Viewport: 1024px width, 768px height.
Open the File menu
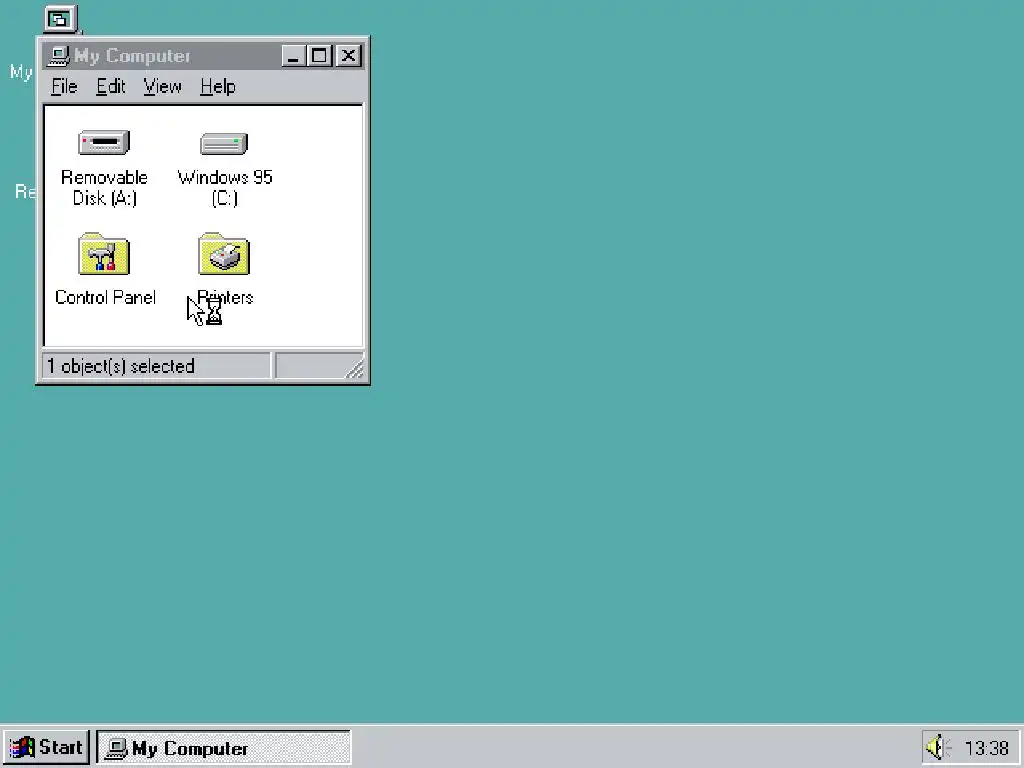[64, 86]
